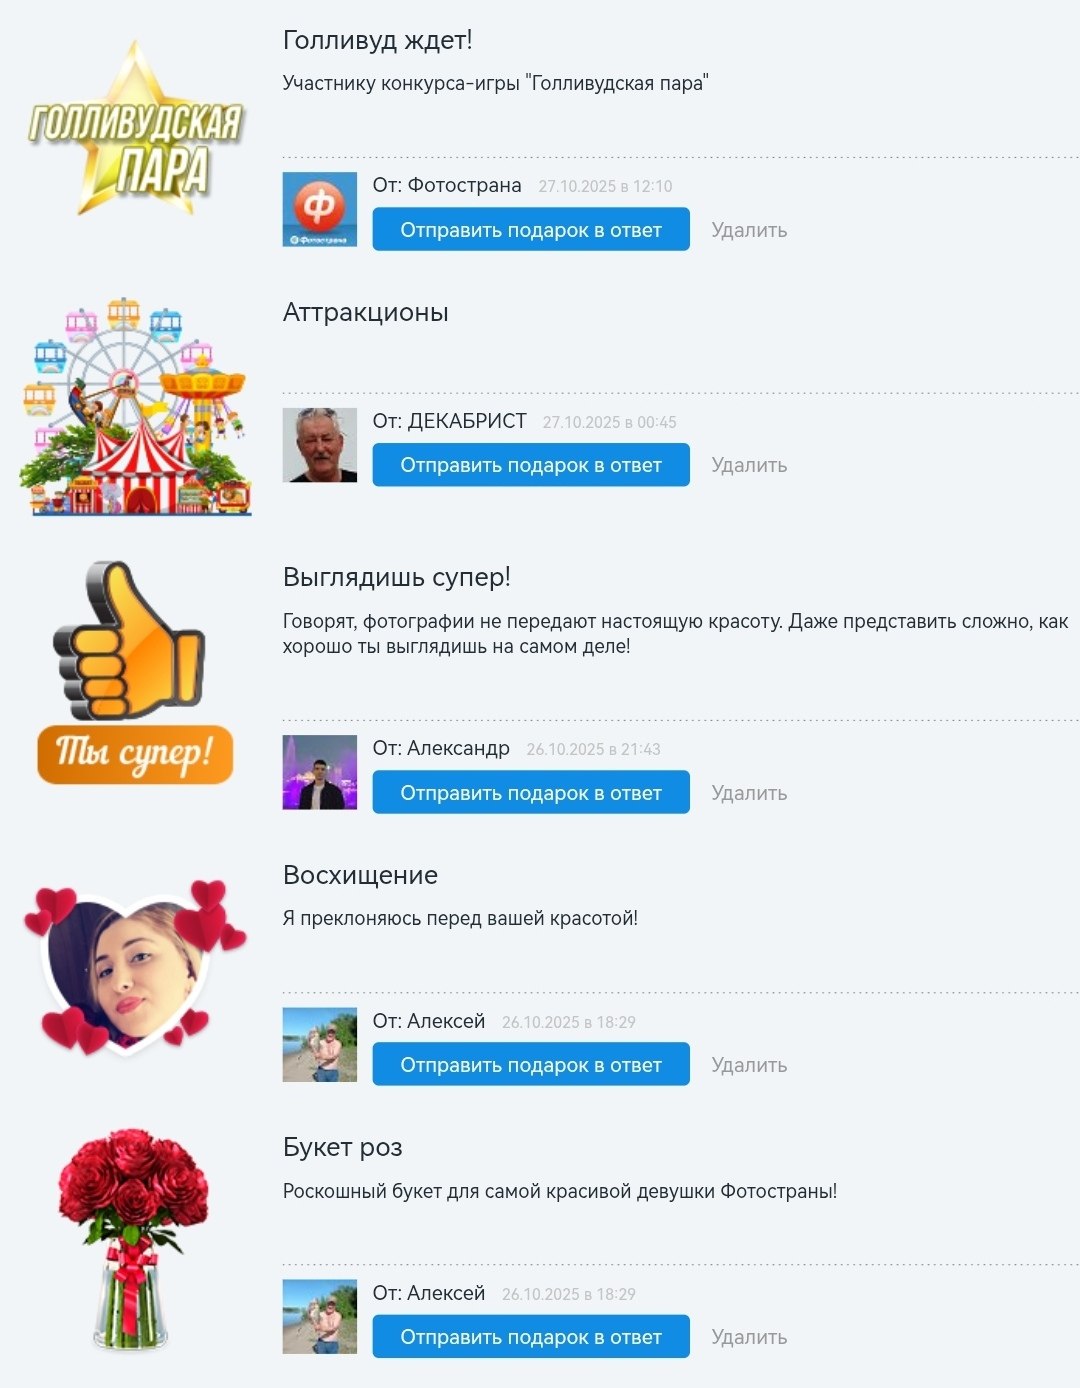Send a reply gift to Фотострана
The image size is (1080, 1388).
[531, 229]
